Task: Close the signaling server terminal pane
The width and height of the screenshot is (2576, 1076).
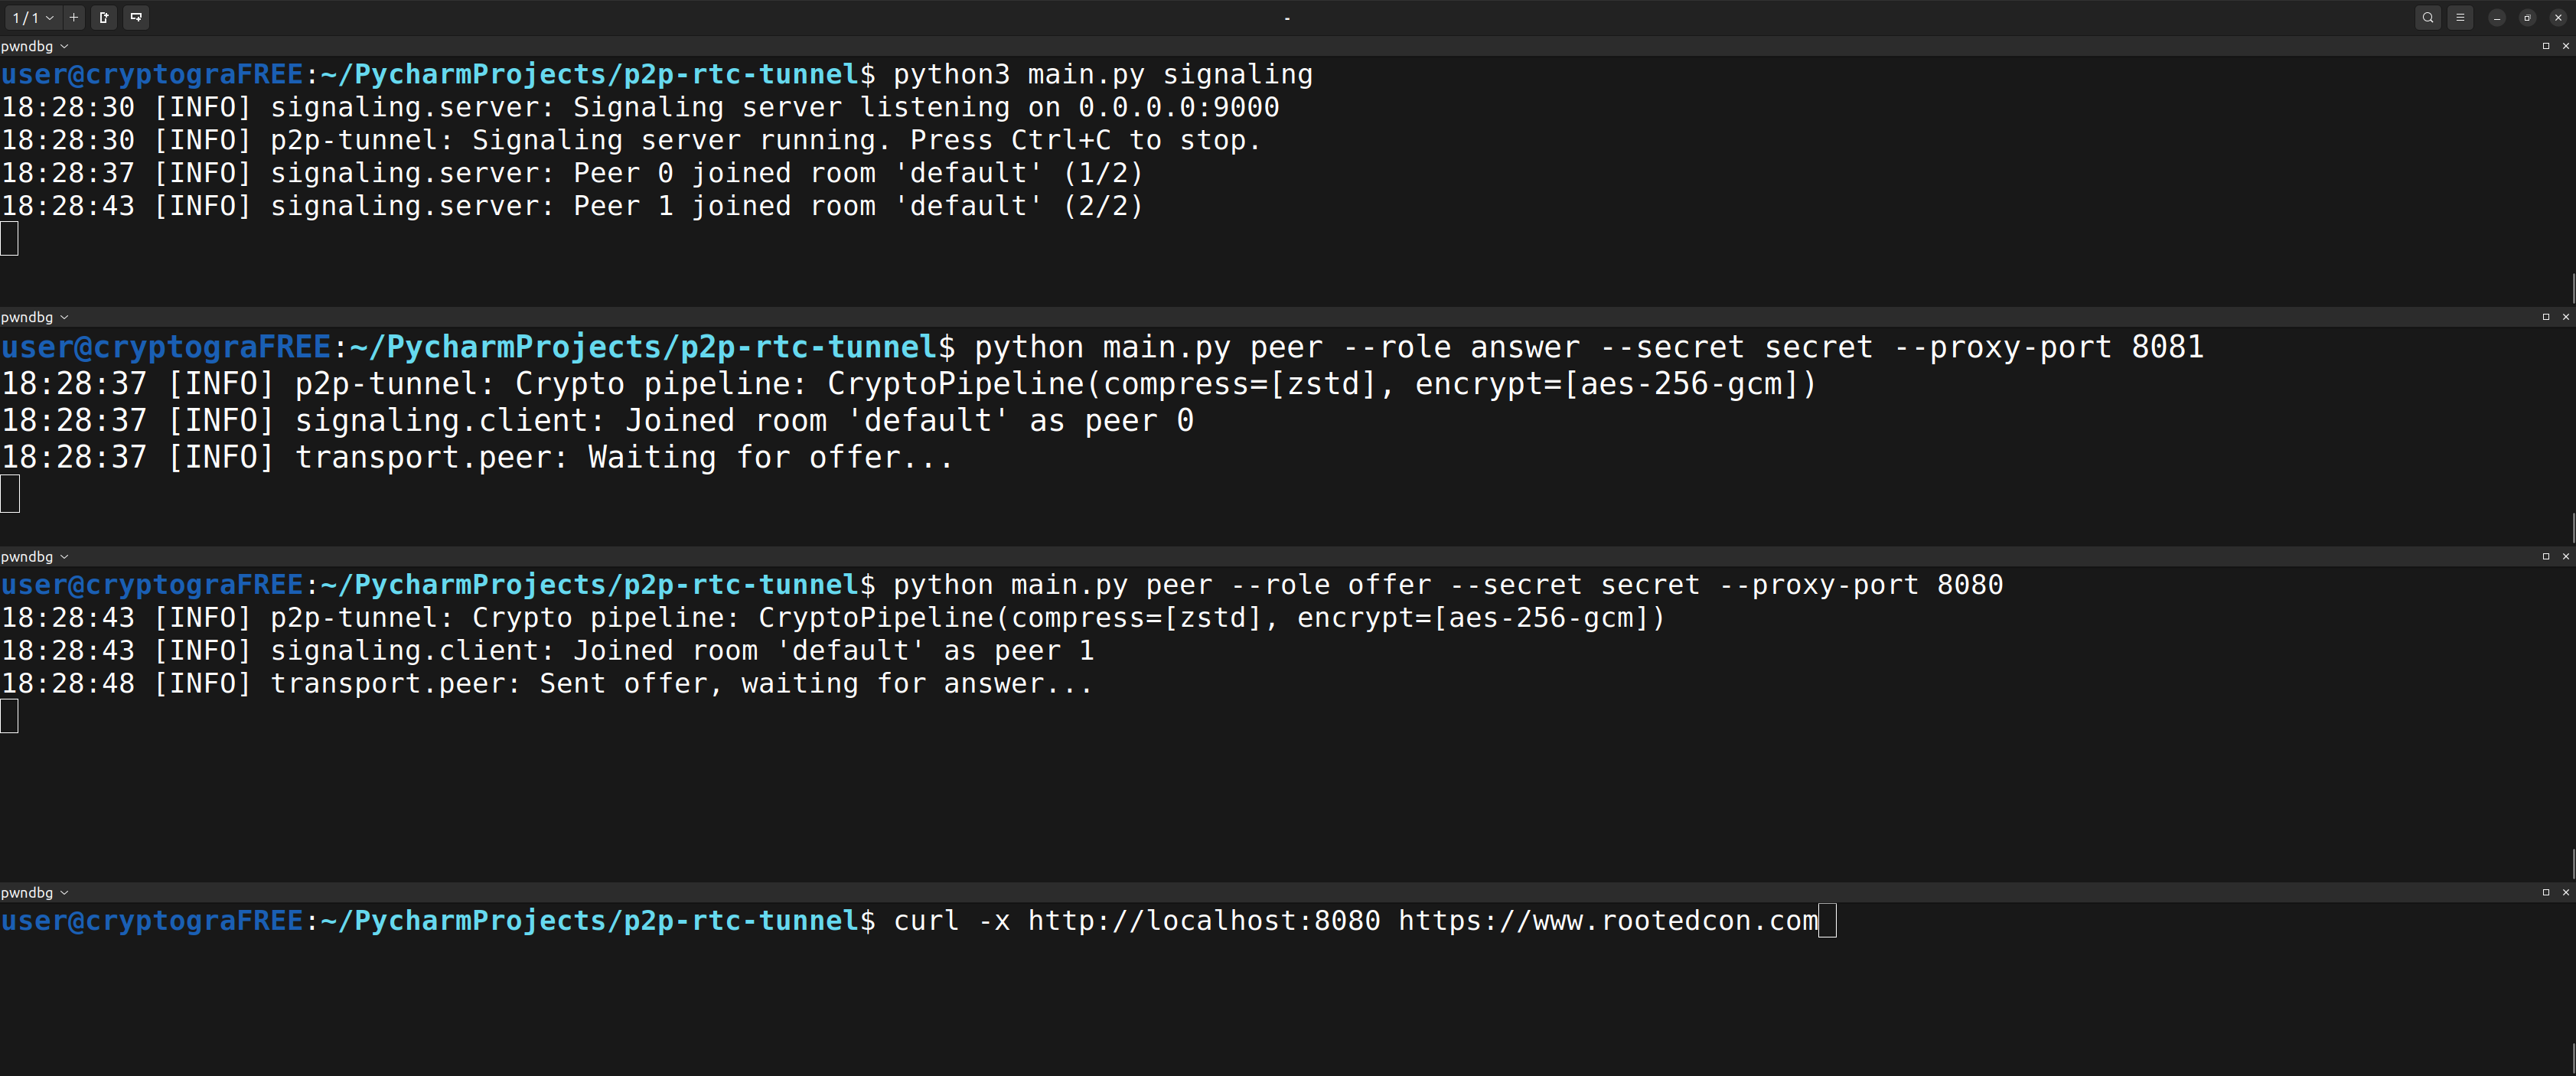Action: click(2565, 46)
